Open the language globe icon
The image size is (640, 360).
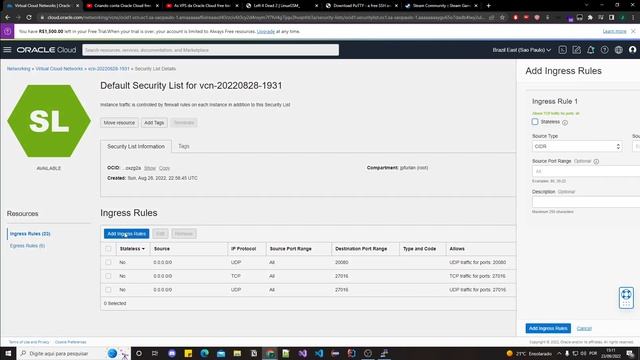(619, 50)
